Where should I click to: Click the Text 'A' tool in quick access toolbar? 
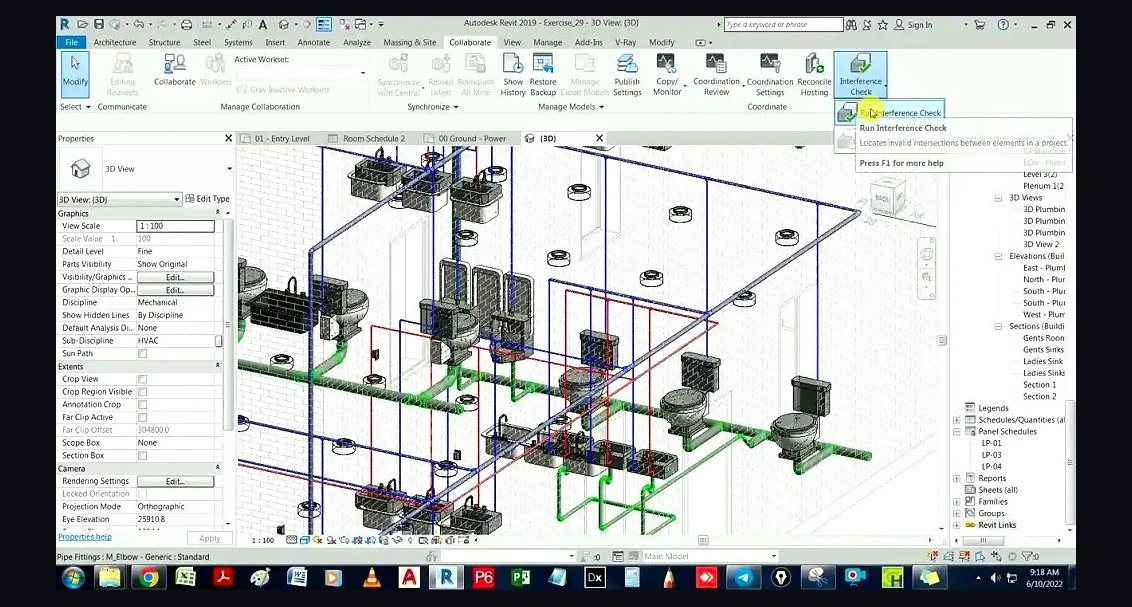263,25
